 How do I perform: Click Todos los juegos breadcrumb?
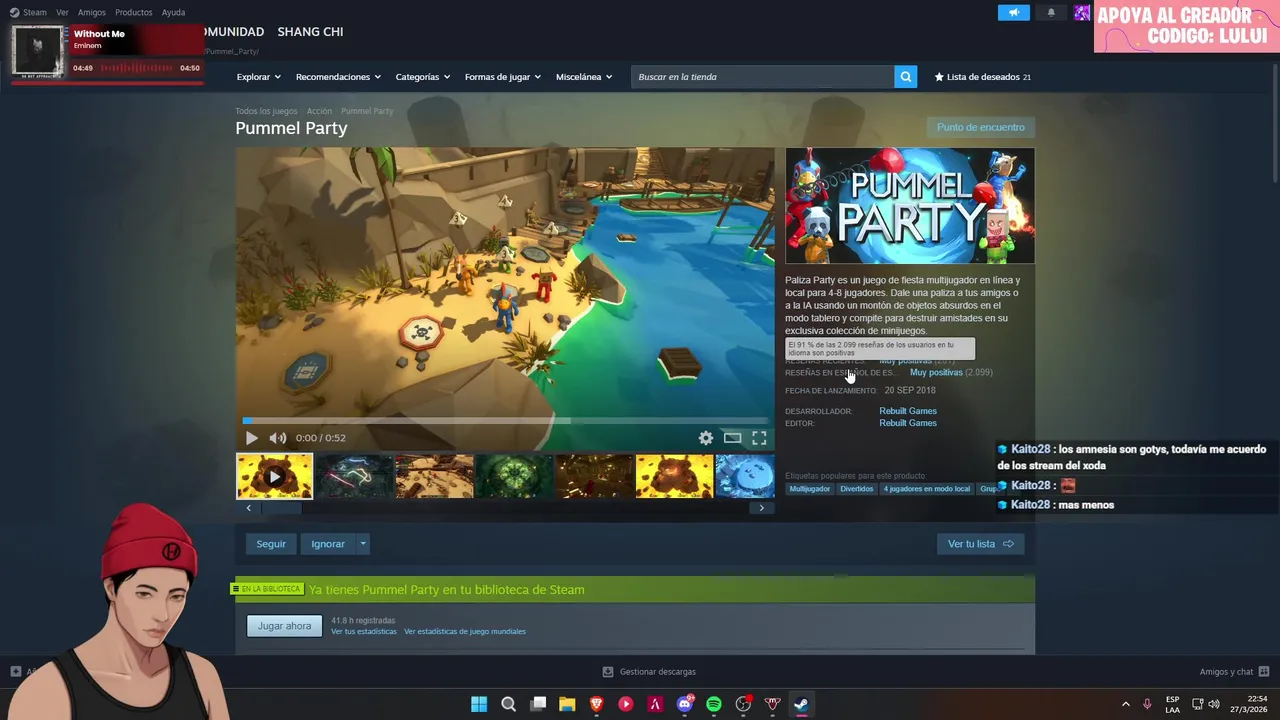tap(266, 111)
